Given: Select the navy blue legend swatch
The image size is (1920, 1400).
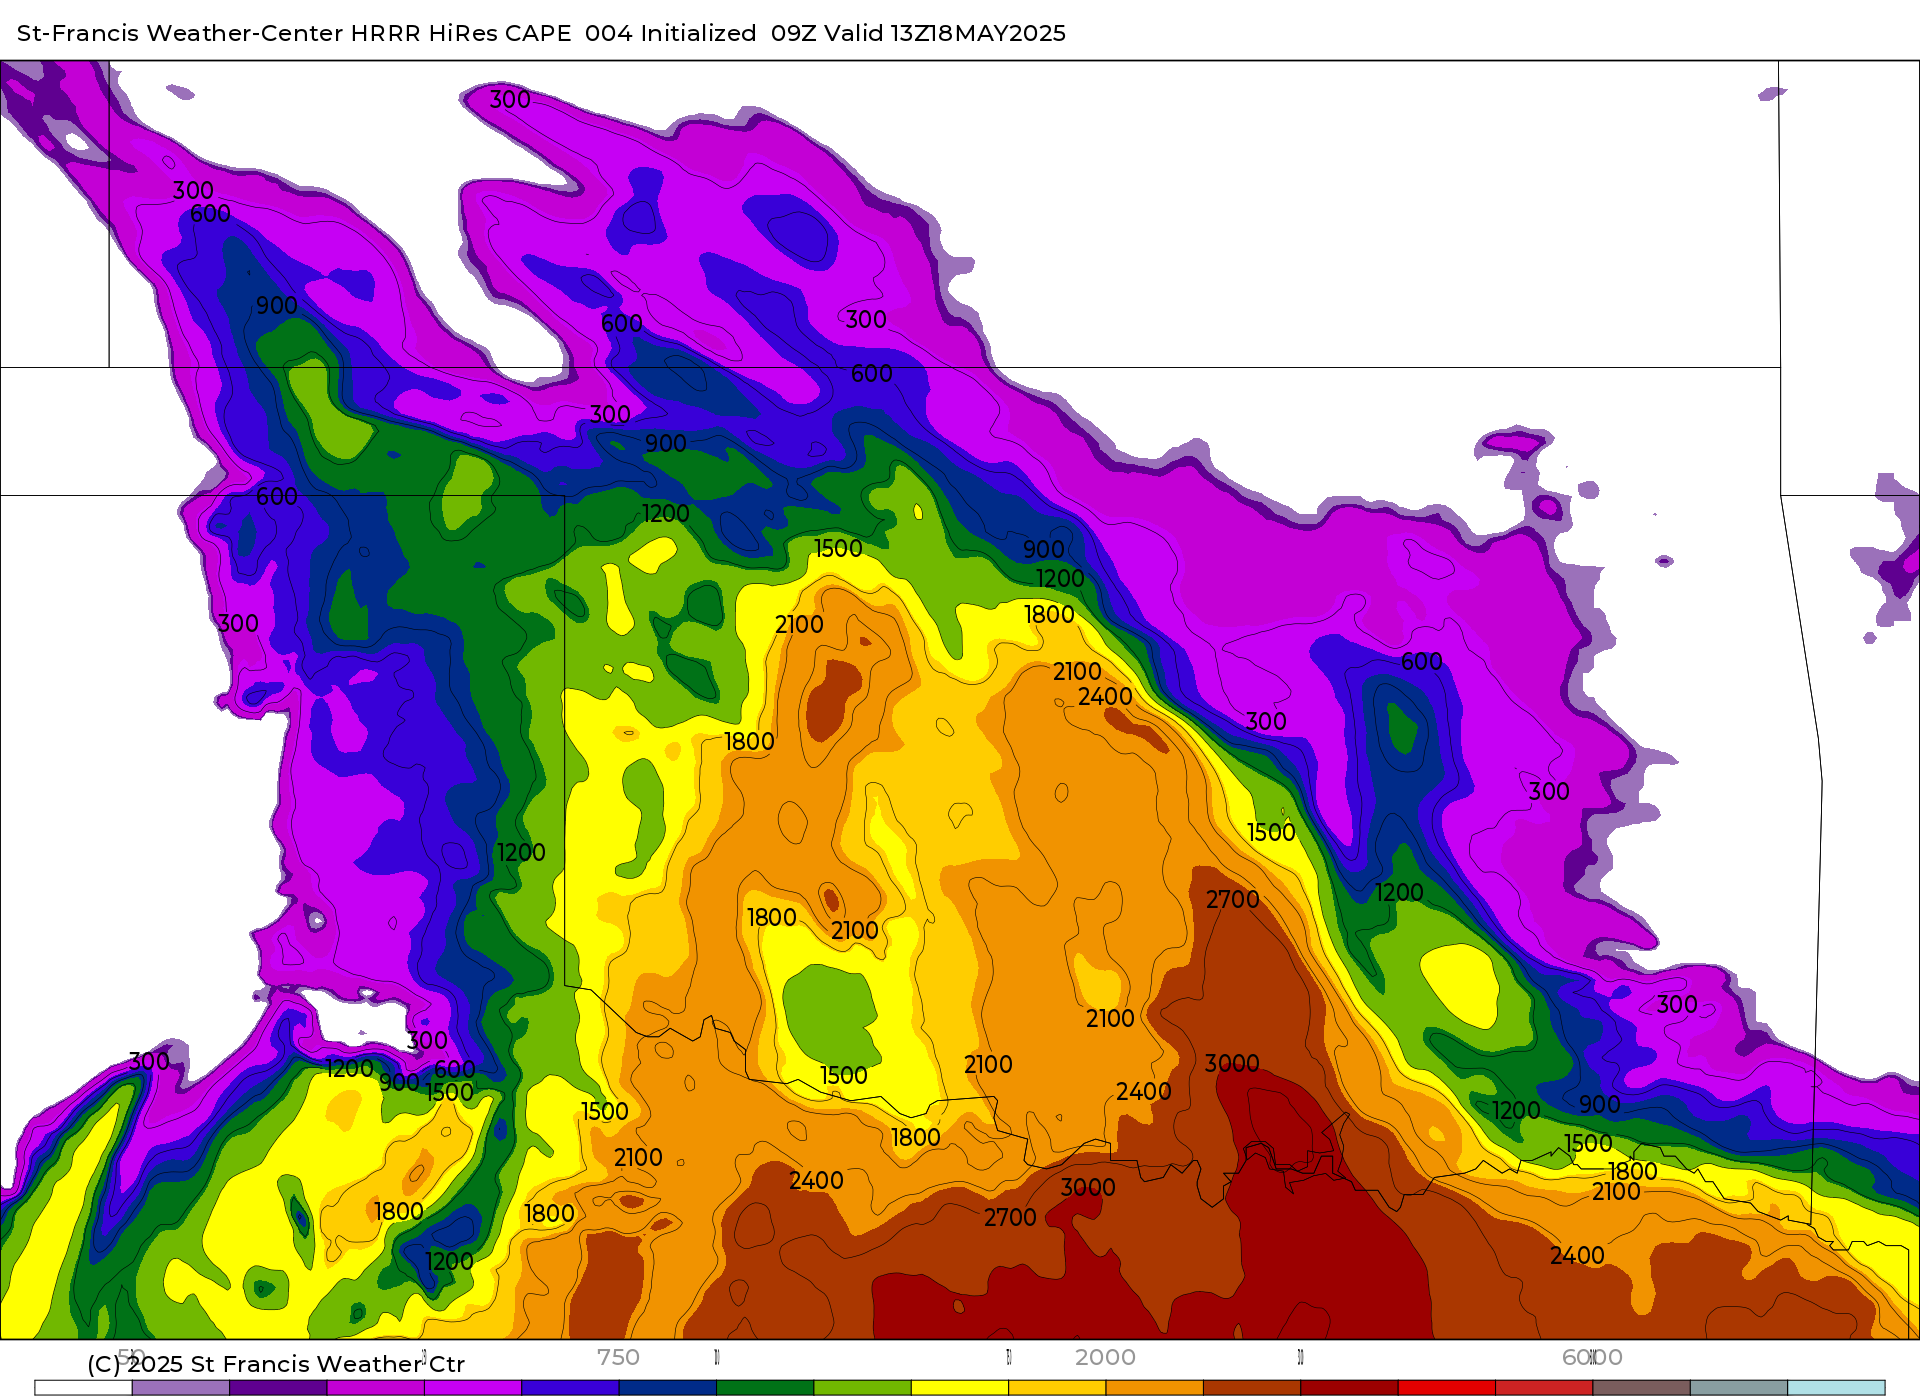Looking at the screenshot, I should point(668,1388).
